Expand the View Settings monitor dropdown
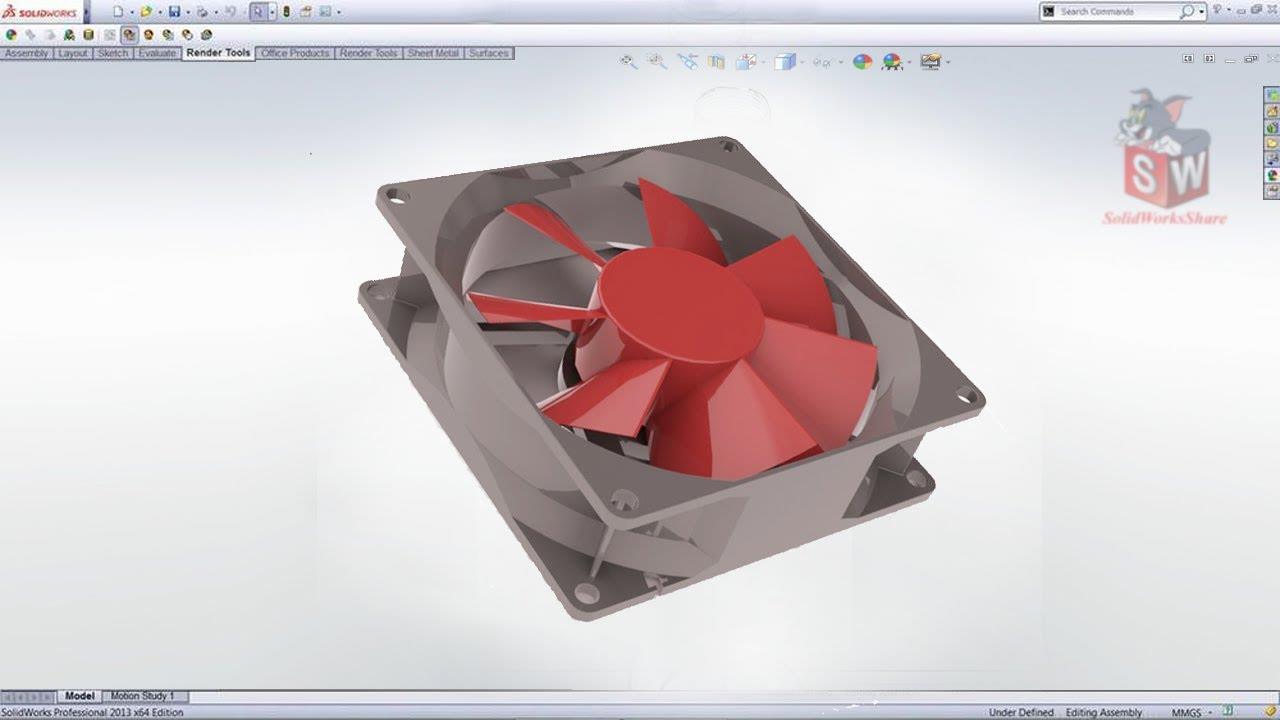The width and height of the screenshot is (1280, 720). tap(947, 62)
